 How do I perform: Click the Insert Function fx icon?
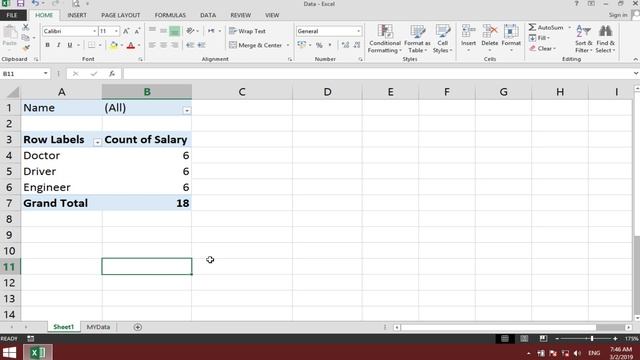click(x=111, y=74)
